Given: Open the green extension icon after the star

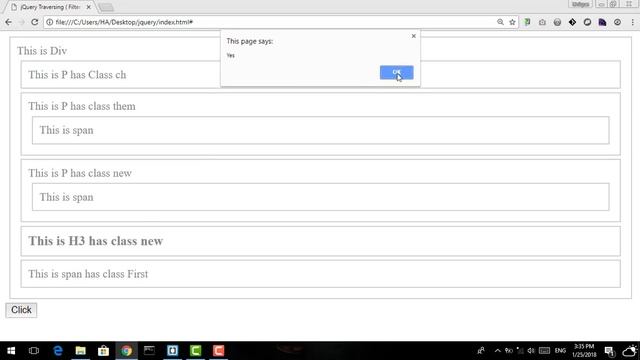Looking at the screenshot, I should point(527,22).
